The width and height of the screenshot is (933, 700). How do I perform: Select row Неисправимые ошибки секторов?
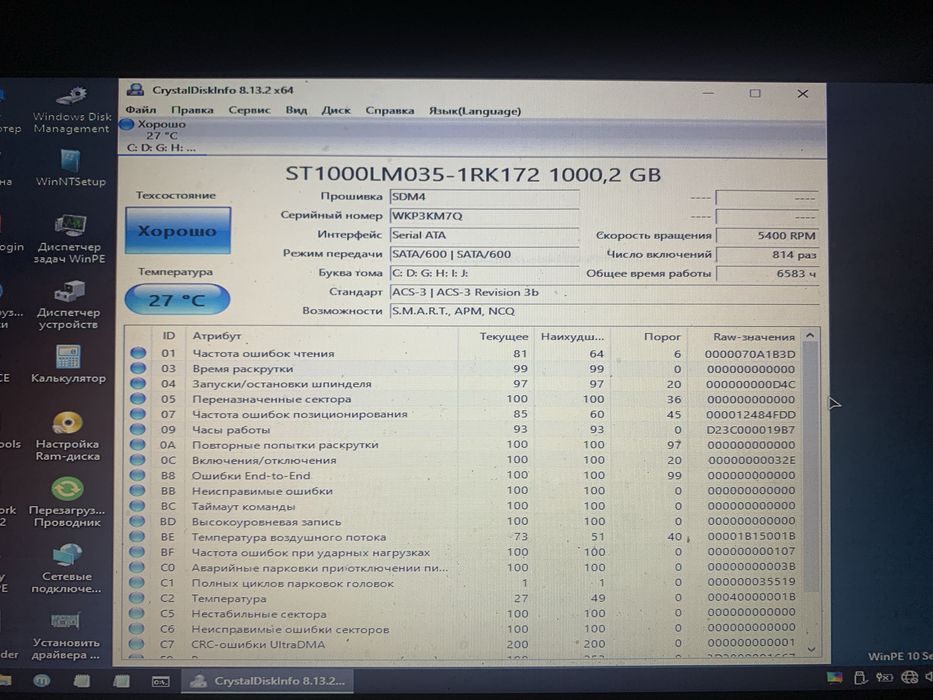(x=464, y=629)
